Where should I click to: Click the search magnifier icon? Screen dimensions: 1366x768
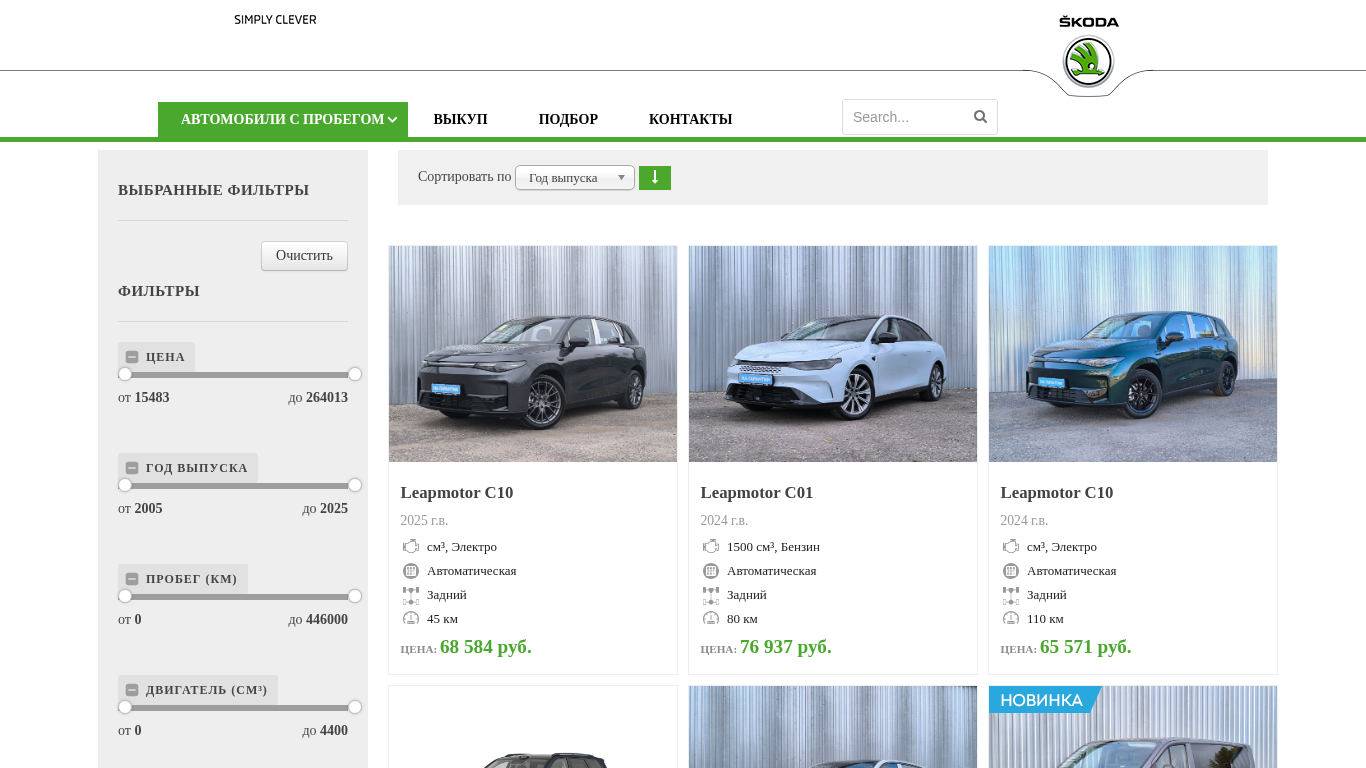coord(980,117)
